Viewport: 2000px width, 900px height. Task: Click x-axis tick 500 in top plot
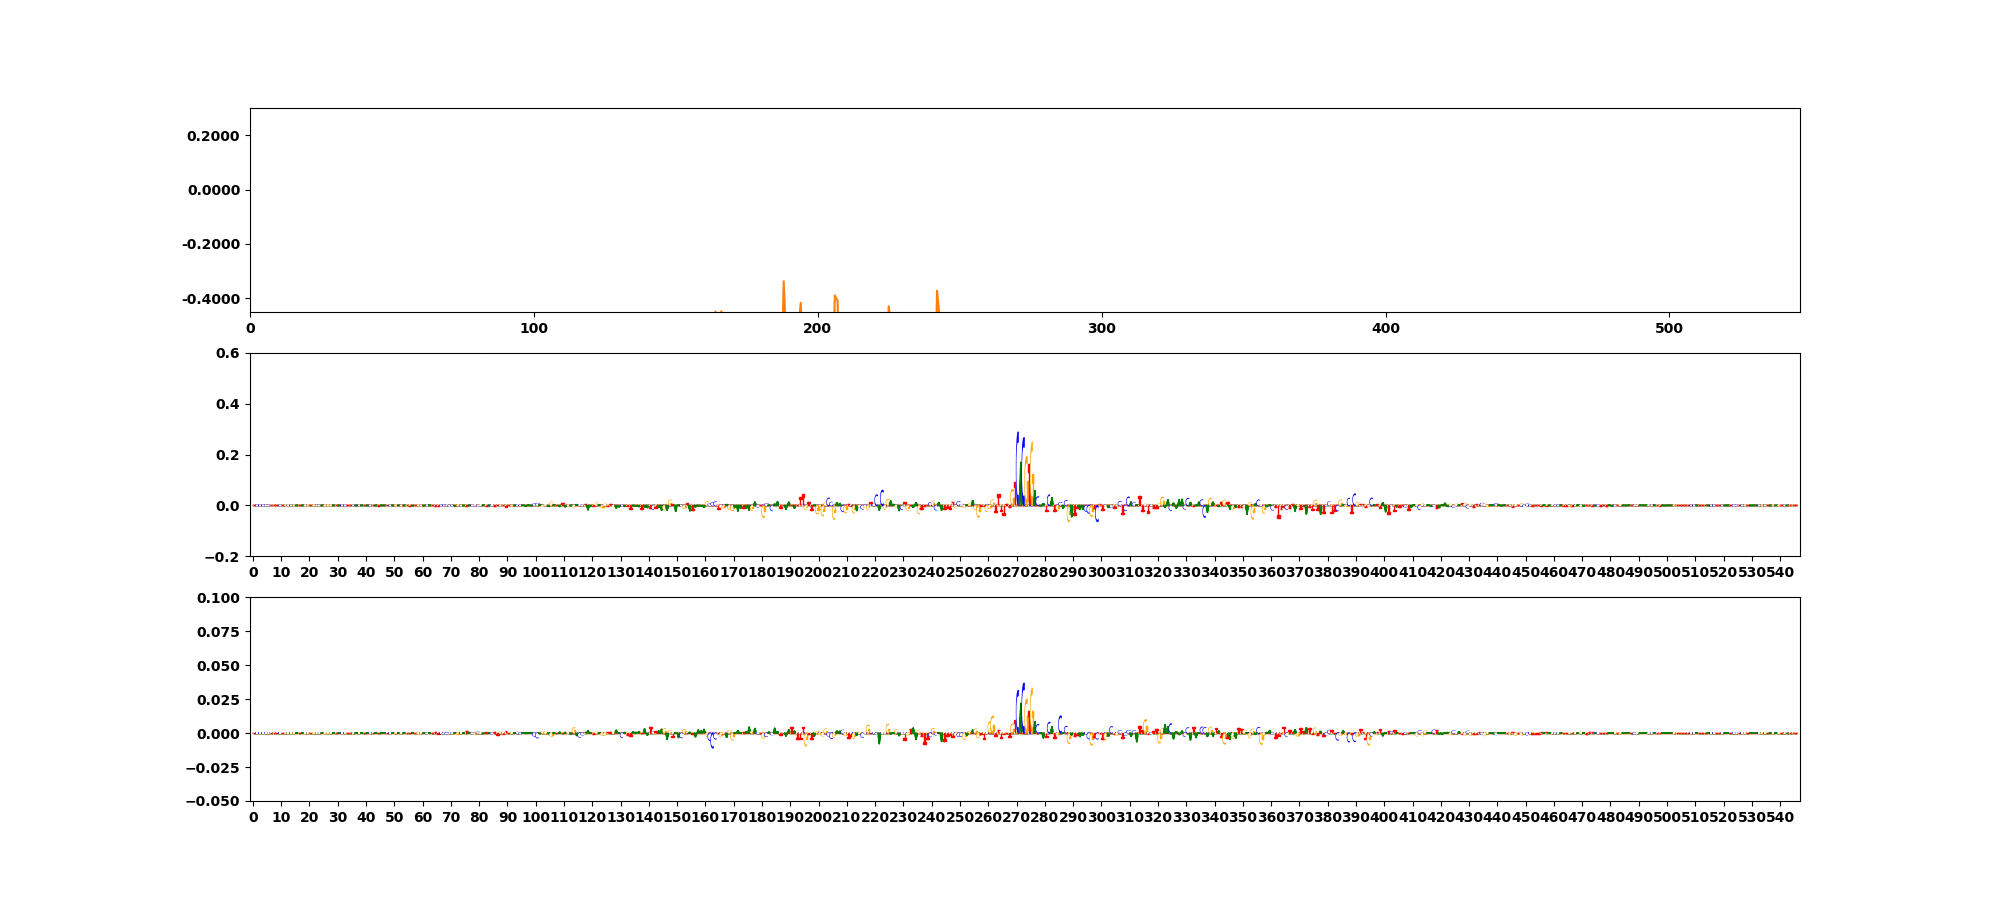[x=1669, y=328]
